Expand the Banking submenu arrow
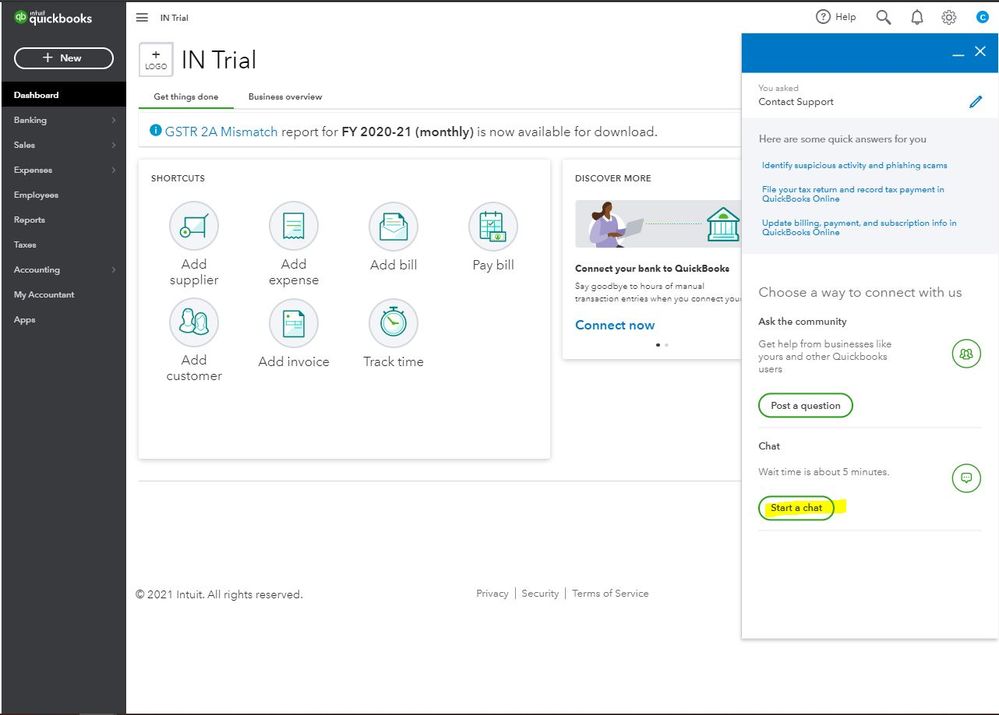 [113, 120]
